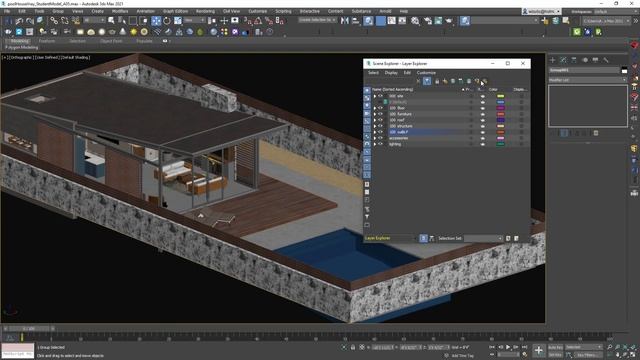Screen dimensions: 640x360
Task: Click the lock icon in Layer Explorer toolbar
Action: [x=437, y=81]
